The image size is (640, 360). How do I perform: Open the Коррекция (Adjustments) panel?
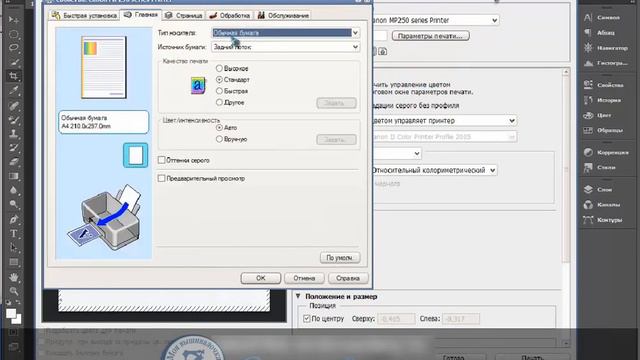point(606,152)
